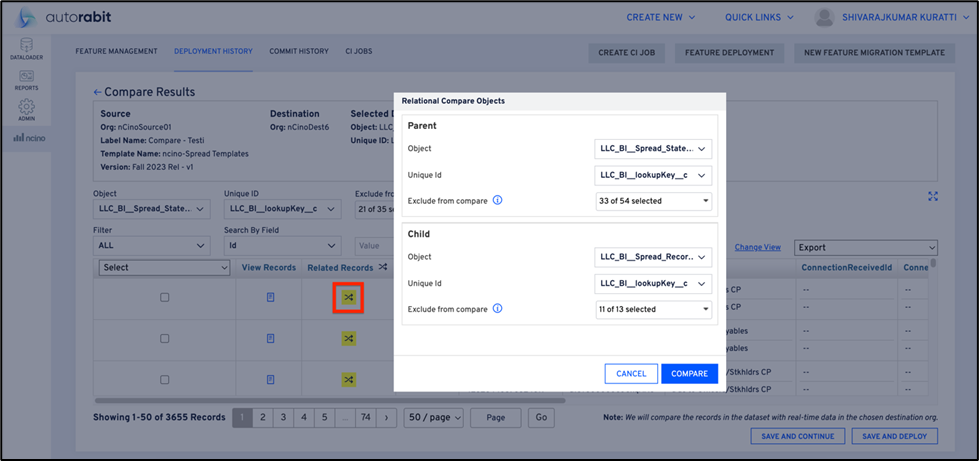Open the Admin gear icon
This screenshot has height=461, width=979.
coord(27,109)
